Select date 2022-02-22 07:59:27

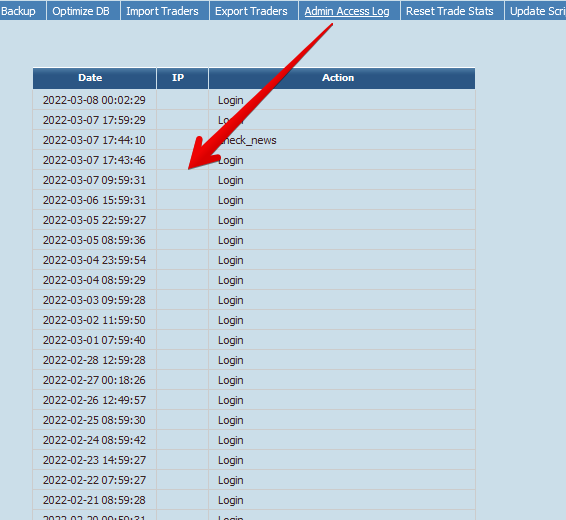tap(94, 480)
